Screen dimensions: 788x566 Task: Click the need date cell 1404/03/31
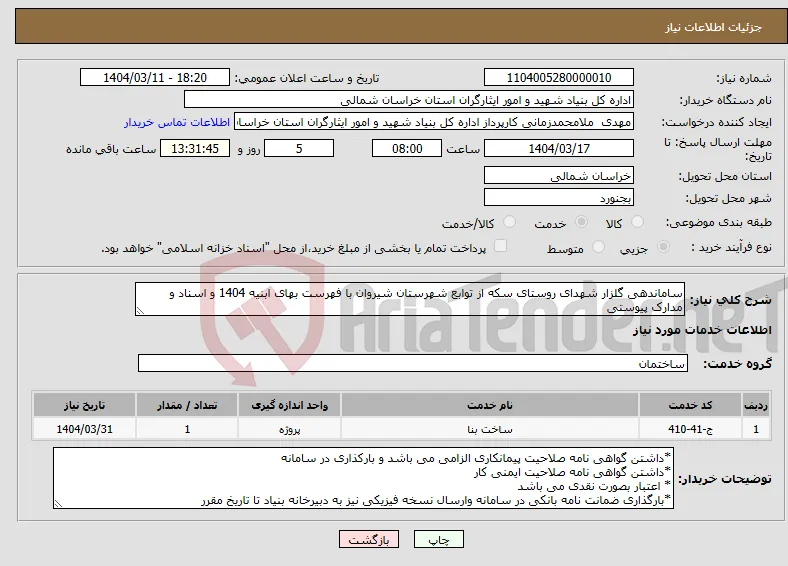click(x=84, y=429)
